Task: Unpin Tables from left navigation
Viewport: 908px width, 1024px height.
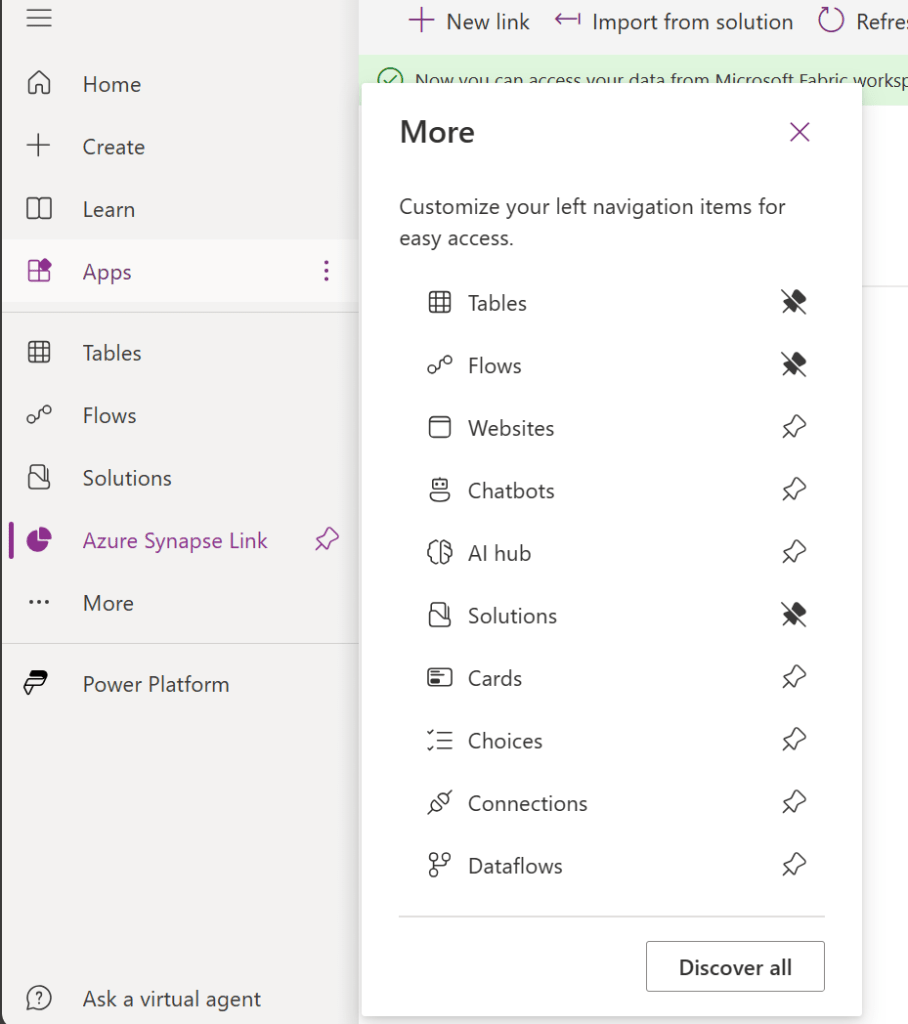Action: (794, 302)
